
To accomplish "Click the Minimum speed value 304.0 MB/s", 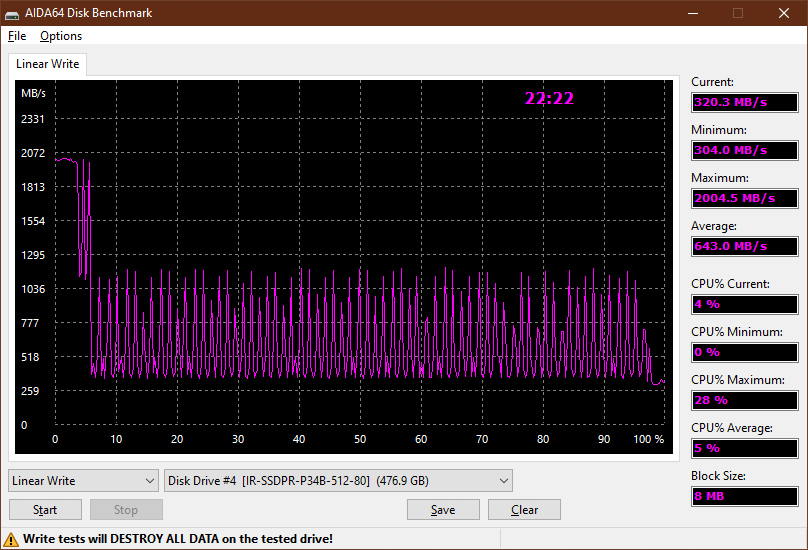I will [x=745, y=150].
